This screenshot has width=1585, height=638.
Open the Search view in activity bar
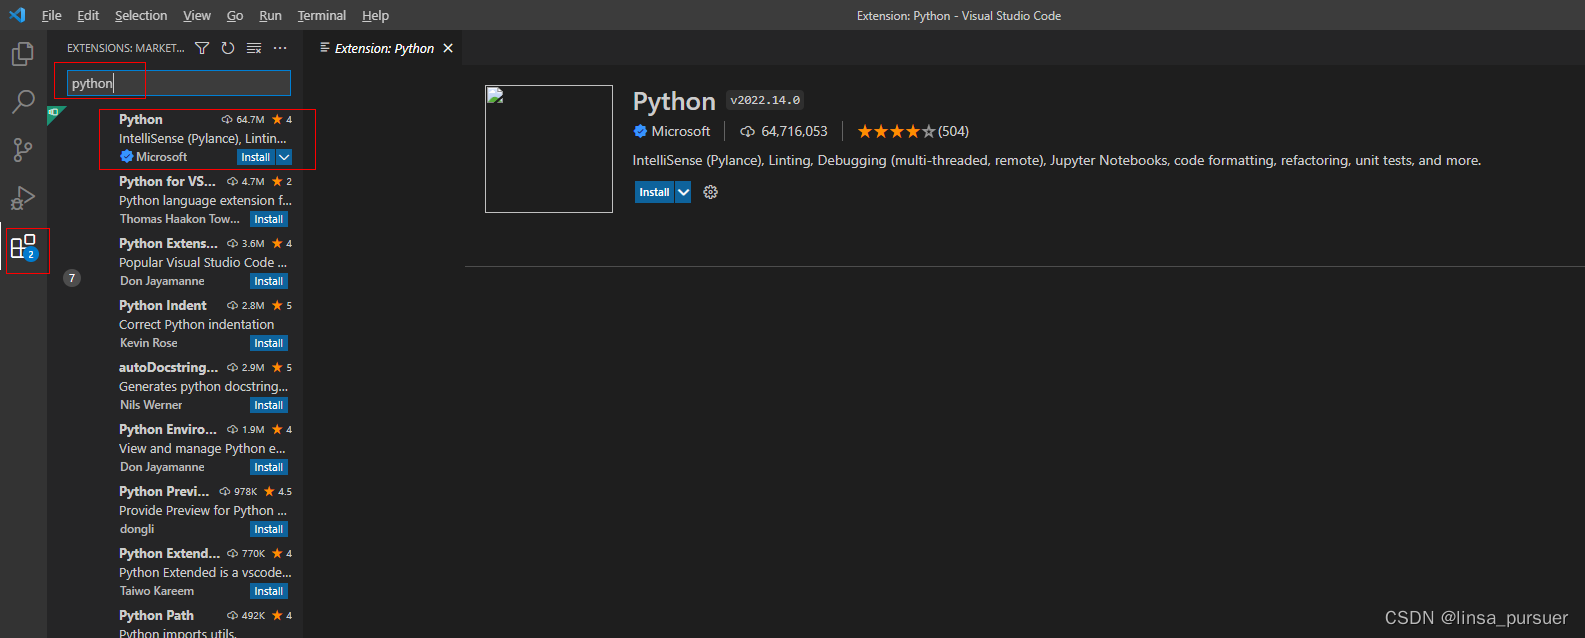coord(23,102)
